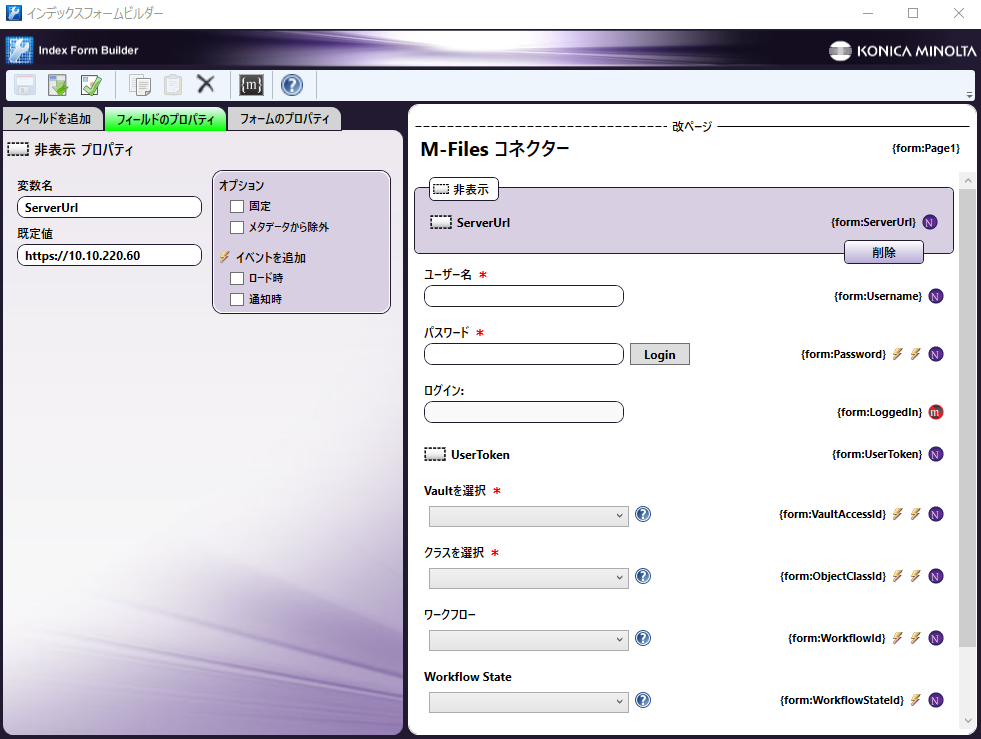The height and width of the screenshot is (739, 981).
Task: Click the Login button
Action: tap(659, 354)
